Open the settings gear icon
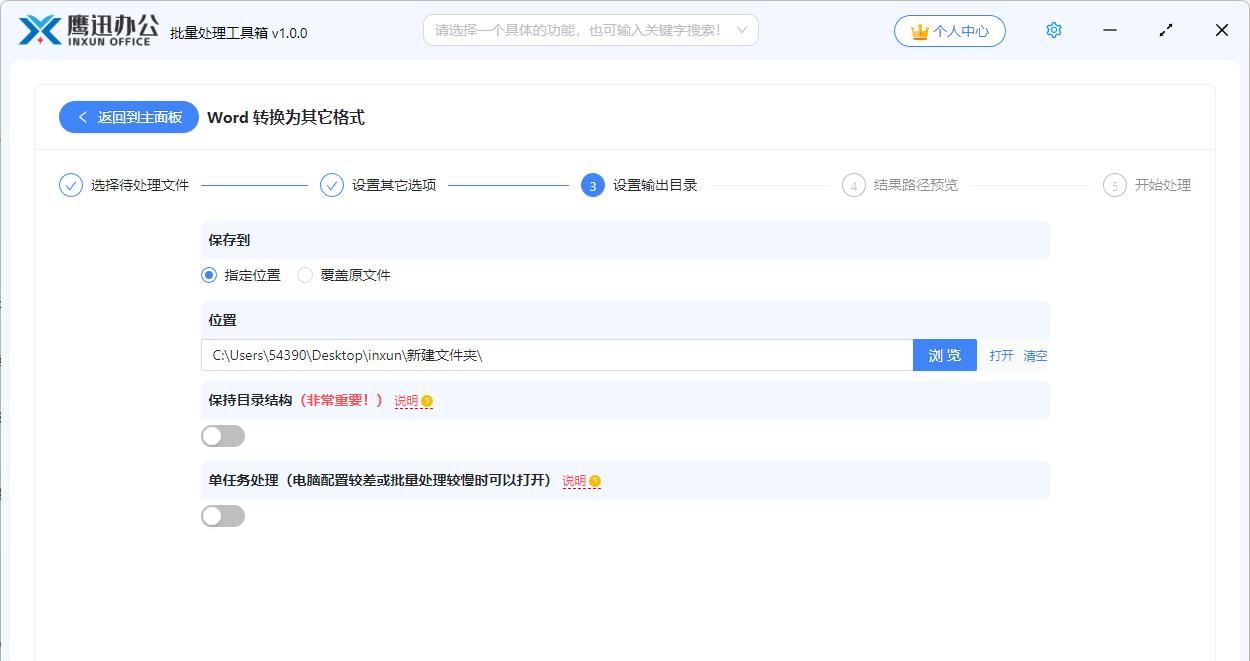This screenshot has height=661, width=1250. 1053,30
